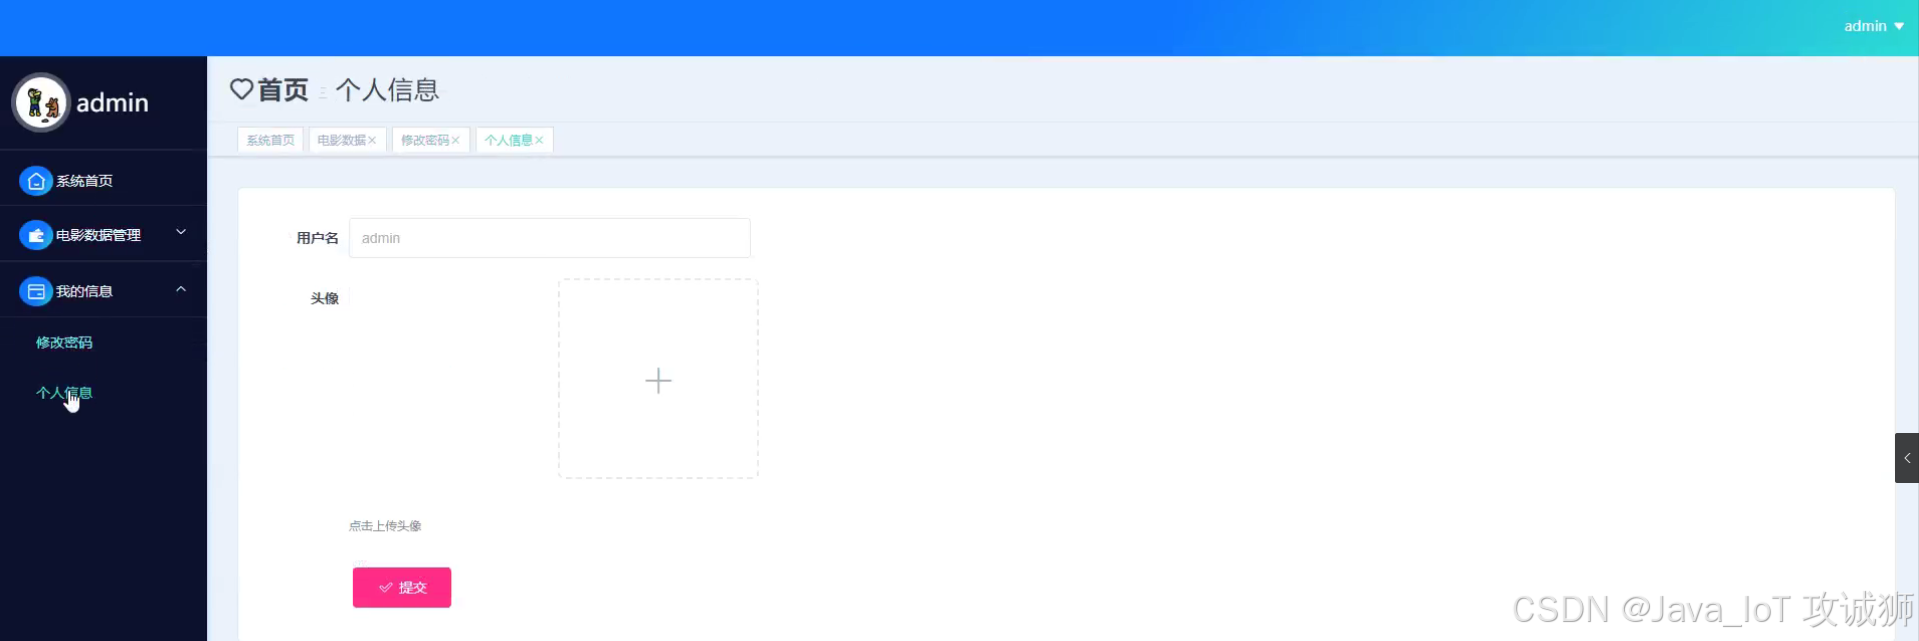Expand the 电影数据管理 menu chevron
Viewport: 1919px width, 641px height.
pyautogui.click(x=181, y=232)
